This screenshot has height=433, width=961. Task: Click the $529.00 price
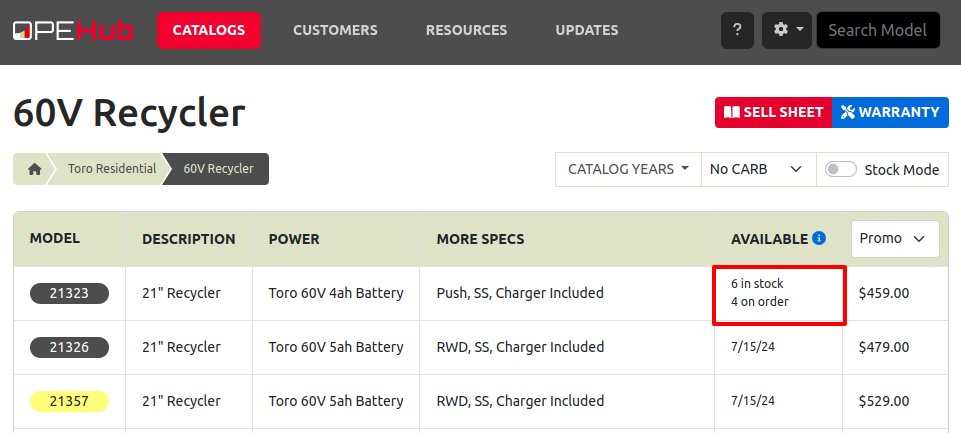pos(884,401)
